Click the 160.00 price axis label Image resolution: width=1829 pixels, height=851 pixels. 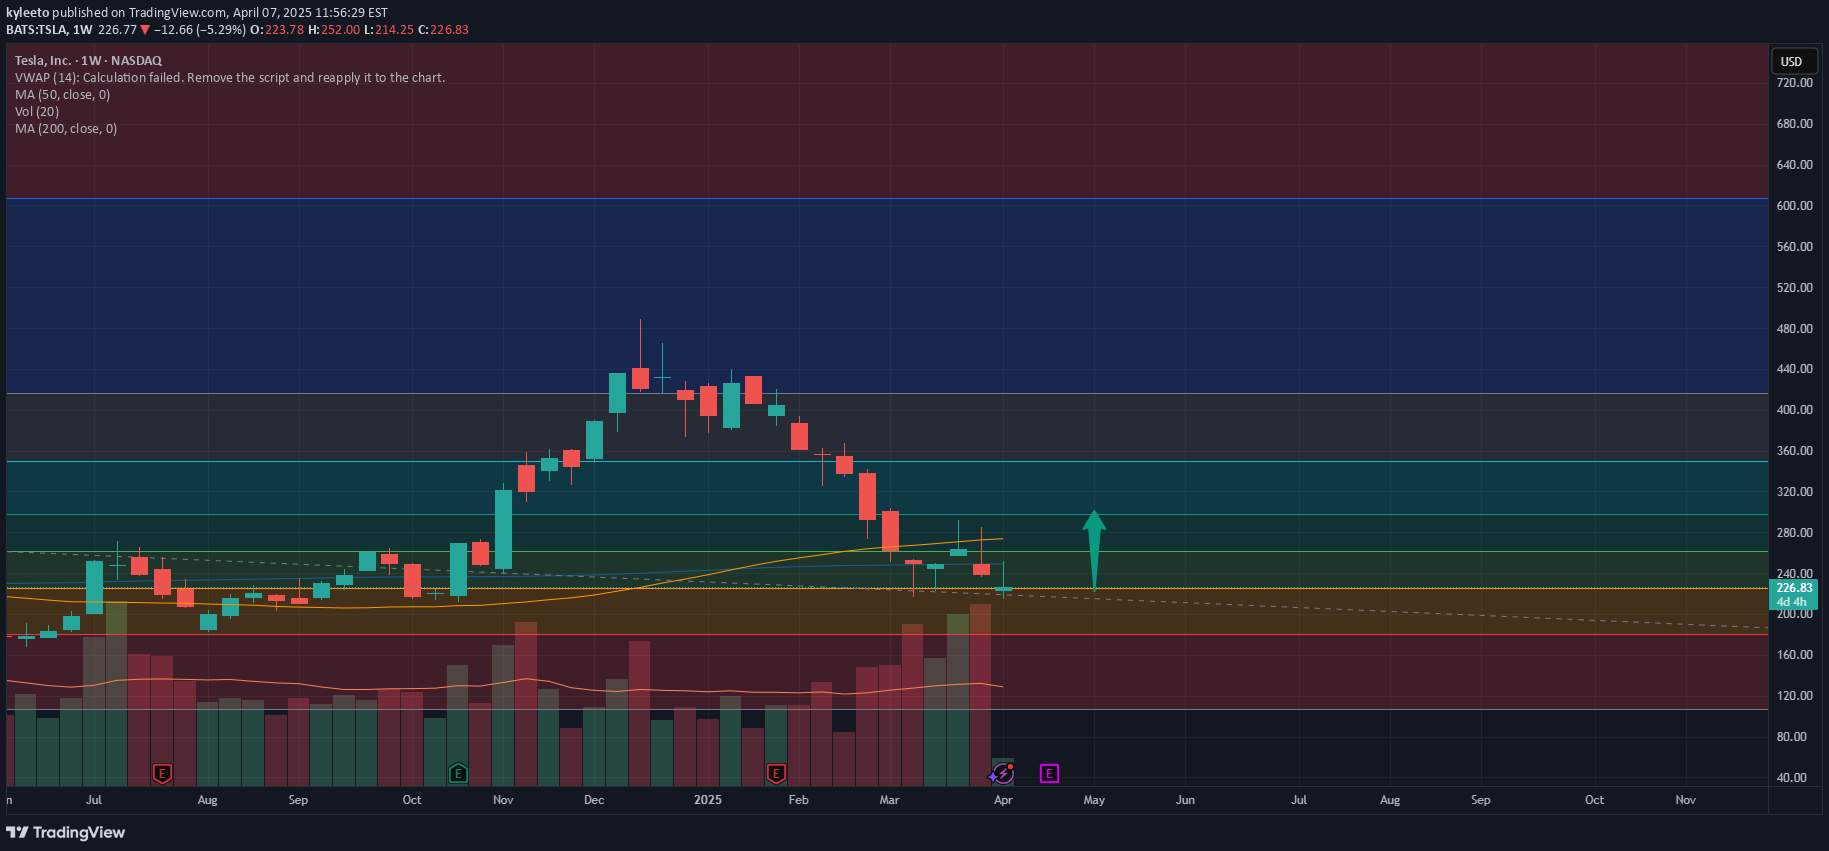(1794, 655)
